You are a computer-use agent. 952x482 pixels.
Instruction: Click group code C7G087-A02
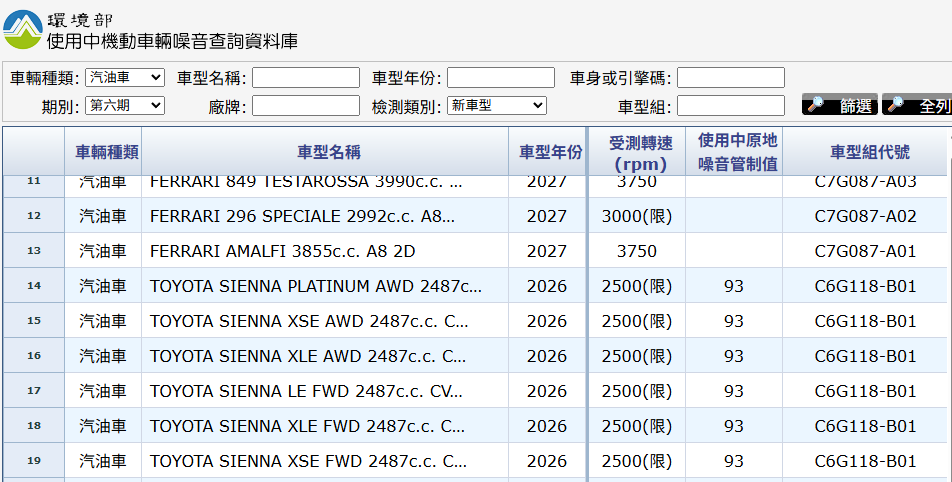(x=865, y=216)
